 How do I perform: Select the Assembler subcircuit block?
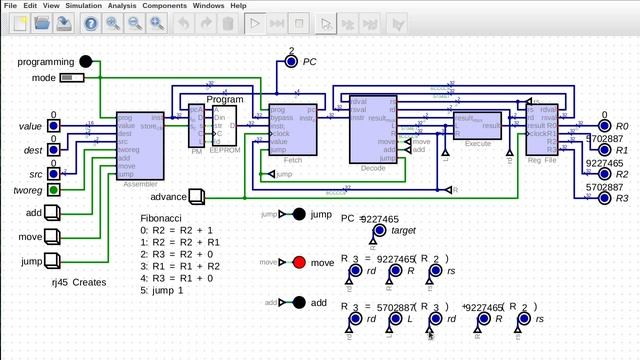pos(140,146)
